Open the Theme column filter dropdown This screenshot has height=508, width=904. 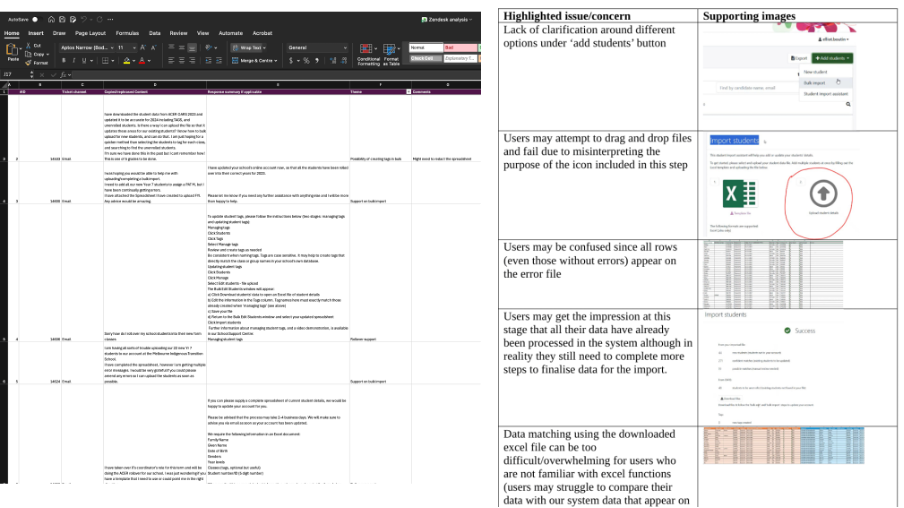(409, 92)
